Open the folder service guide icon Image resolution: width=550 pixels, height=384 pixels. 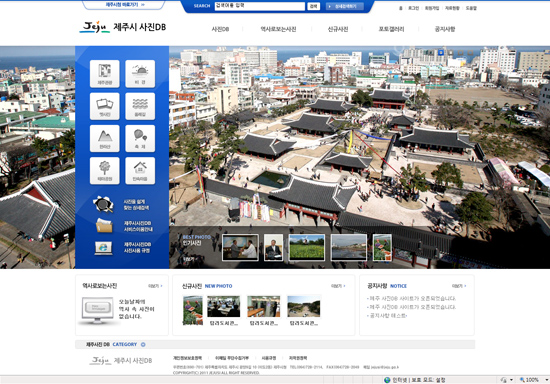click(104, 226)
